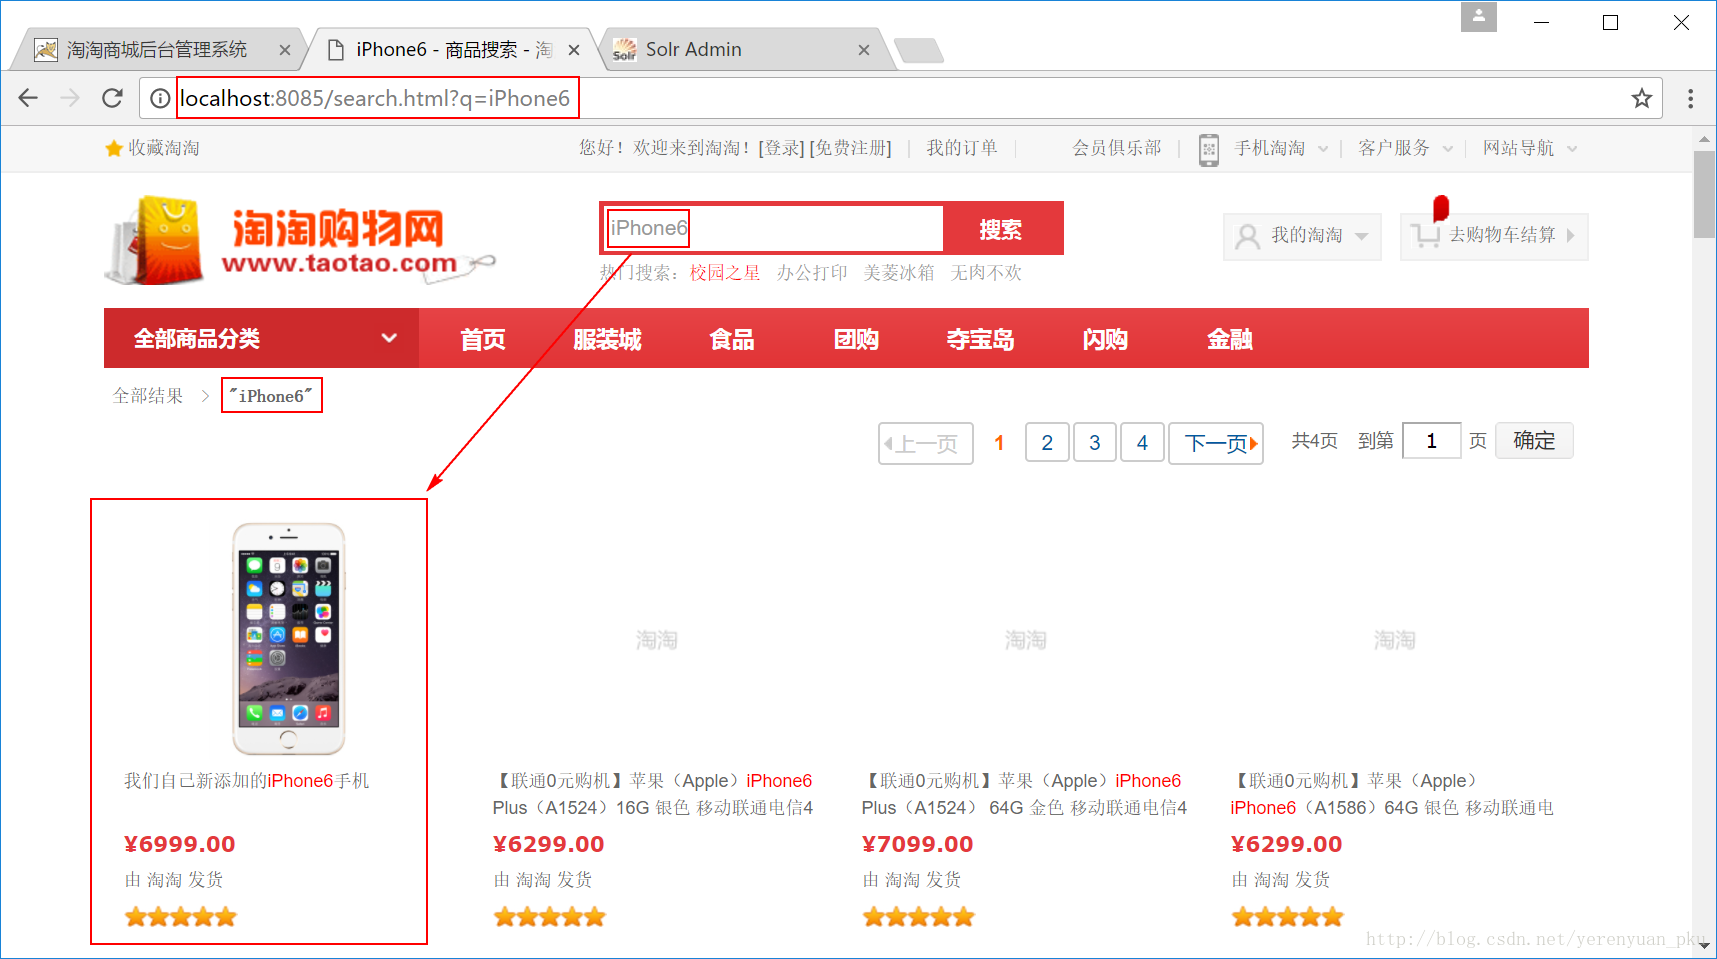Open a new browser tab
1717x959 pixels.
(x=918, y=50)
